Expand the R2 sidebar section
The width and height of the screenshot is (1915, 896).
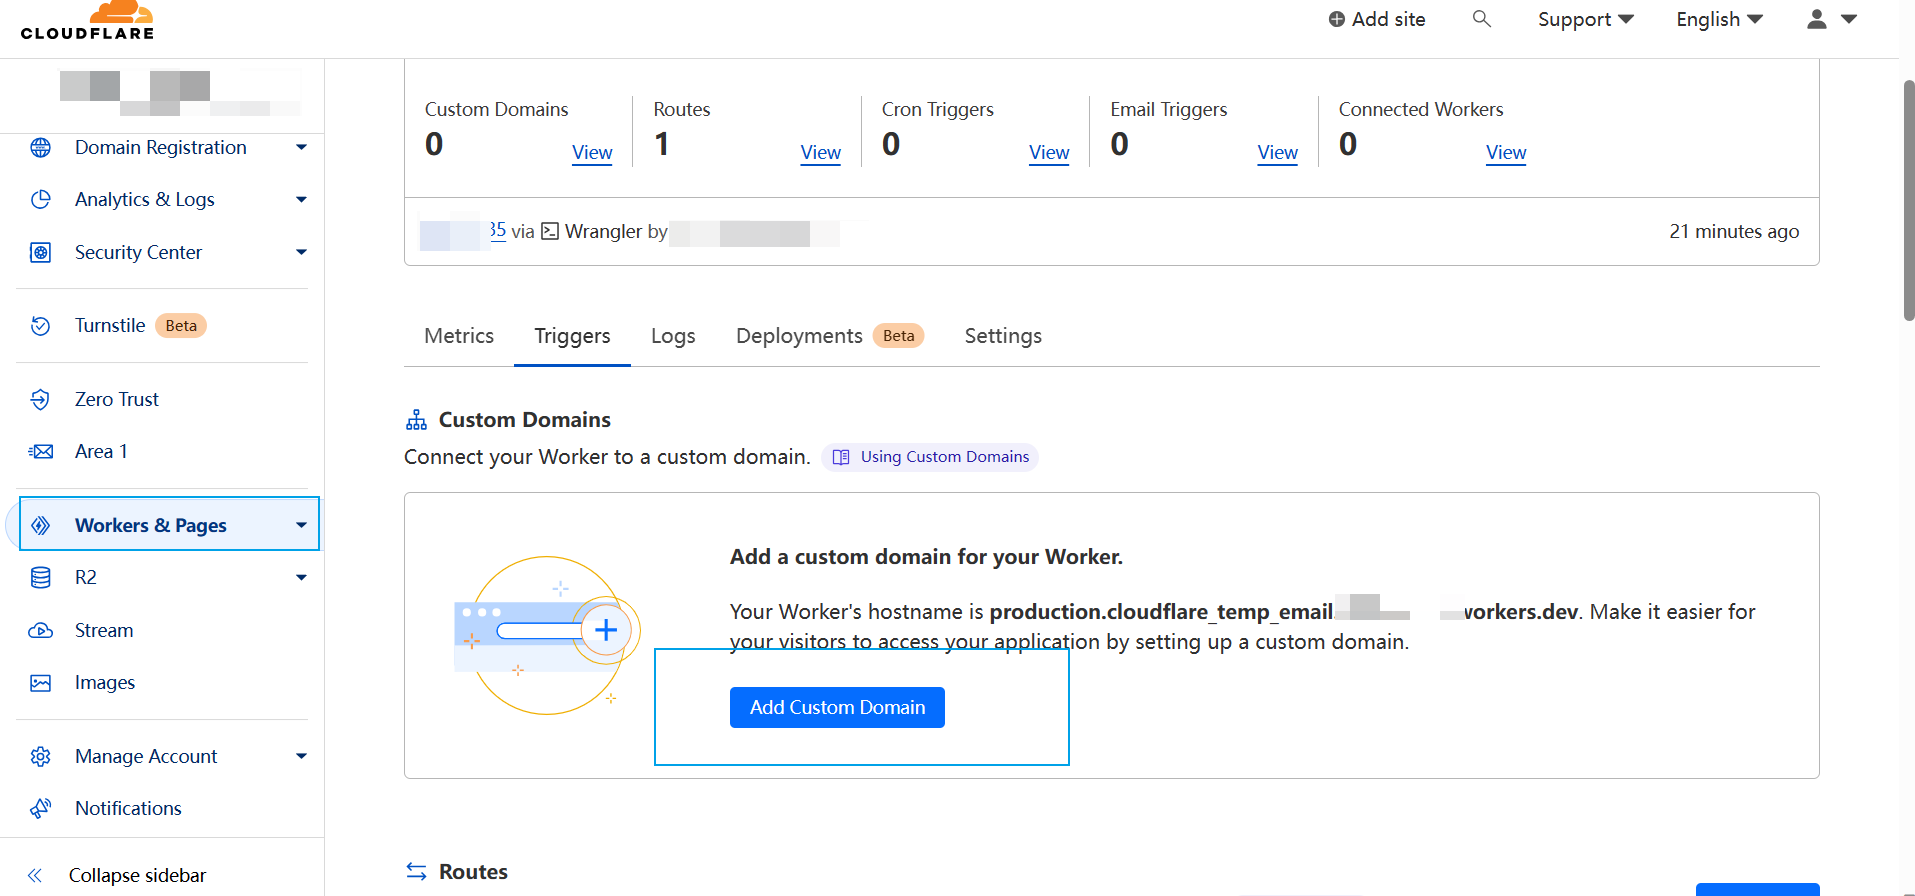click(301, 578)
